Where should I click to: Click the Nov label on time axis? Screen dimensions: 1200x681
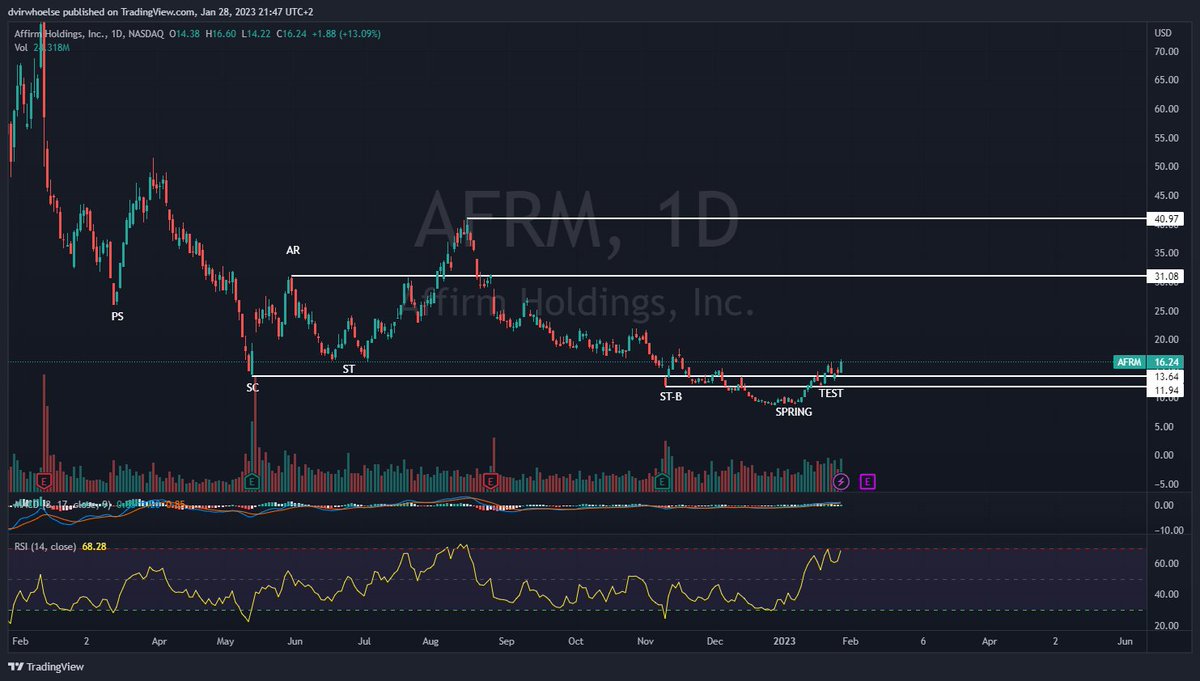point(645,641)
